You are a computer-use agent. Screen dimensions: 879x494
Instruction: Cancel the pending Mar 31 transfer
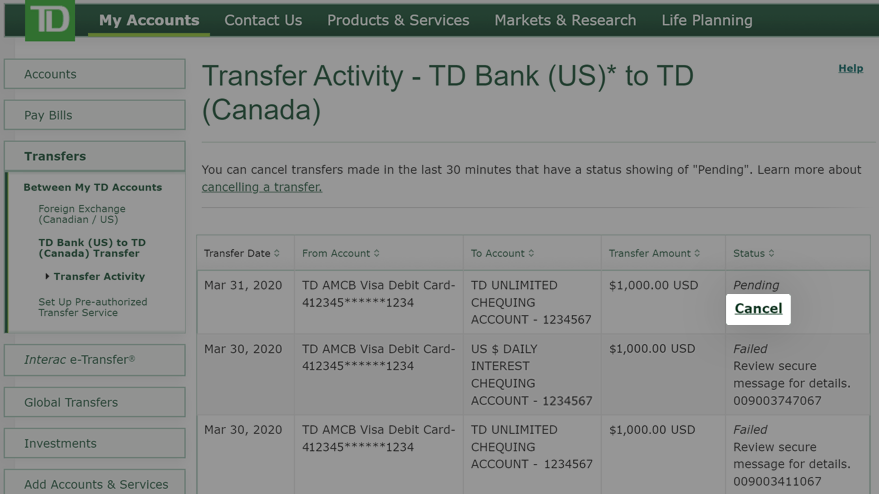point(758,309)
